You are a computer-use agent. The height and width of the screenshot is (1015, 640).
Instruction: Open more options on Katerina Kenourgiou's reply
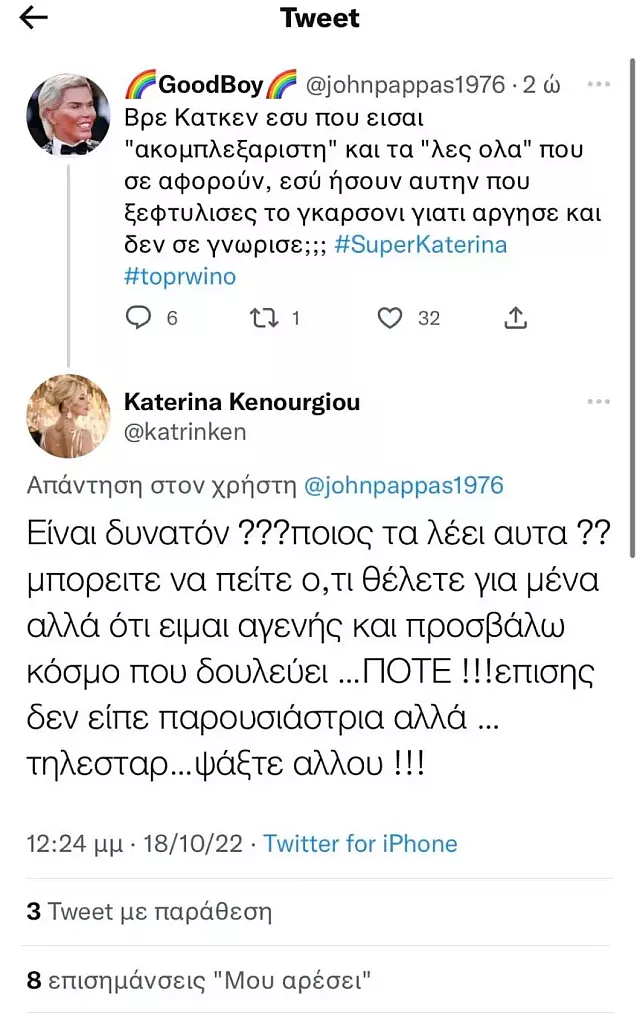[598, 399]
